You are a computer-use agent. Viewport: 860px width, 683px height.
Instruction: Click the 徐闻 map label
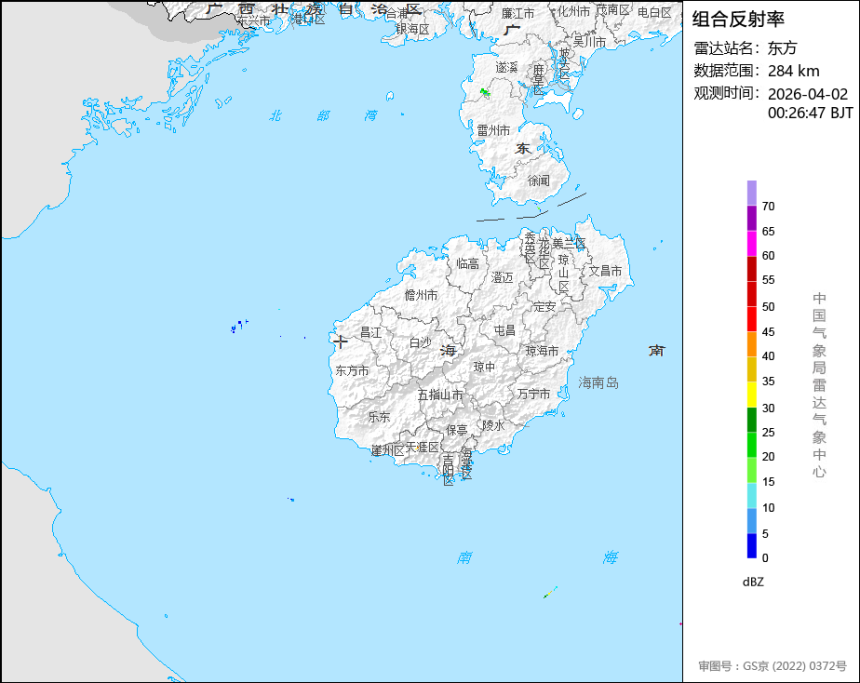[539, 180]
